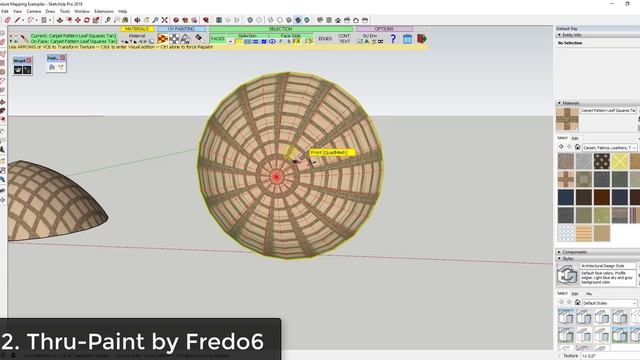Select the Transfer UV painting mode icon
Image resolution: width=640 pixels, height=360 pixels.
tap(185, 39)
